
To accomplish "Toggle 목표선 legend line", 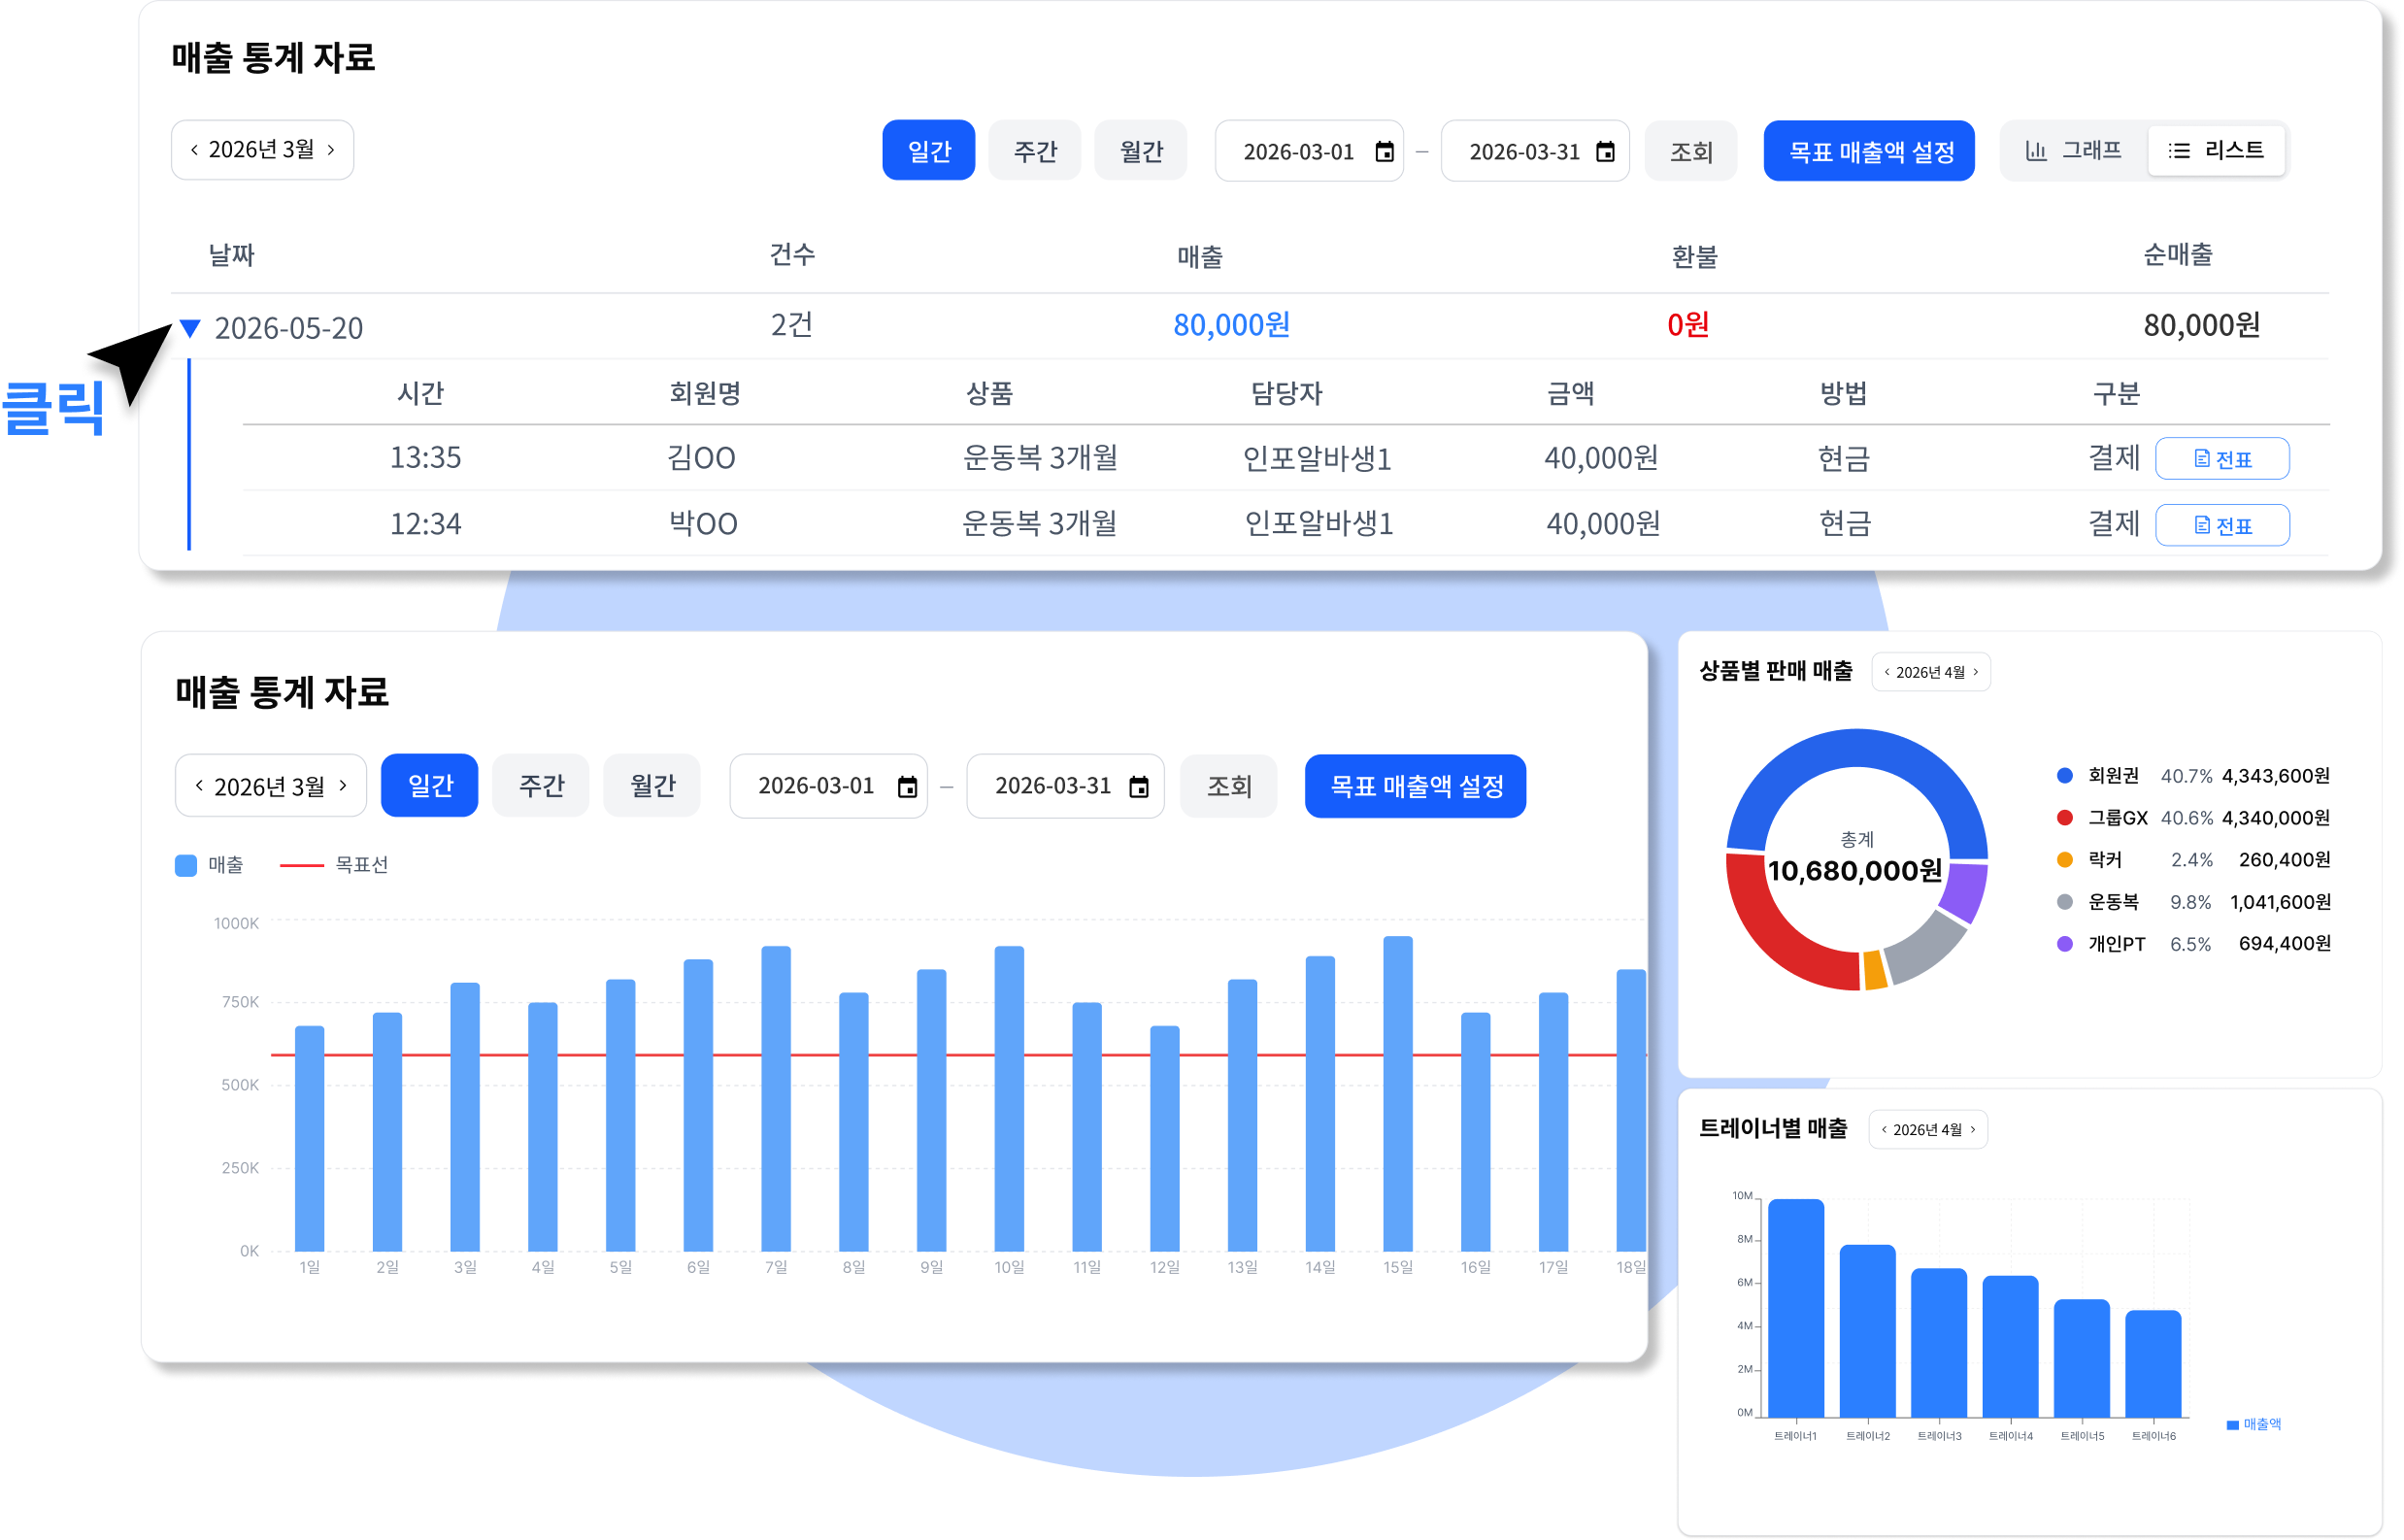I will pos(334,865).
